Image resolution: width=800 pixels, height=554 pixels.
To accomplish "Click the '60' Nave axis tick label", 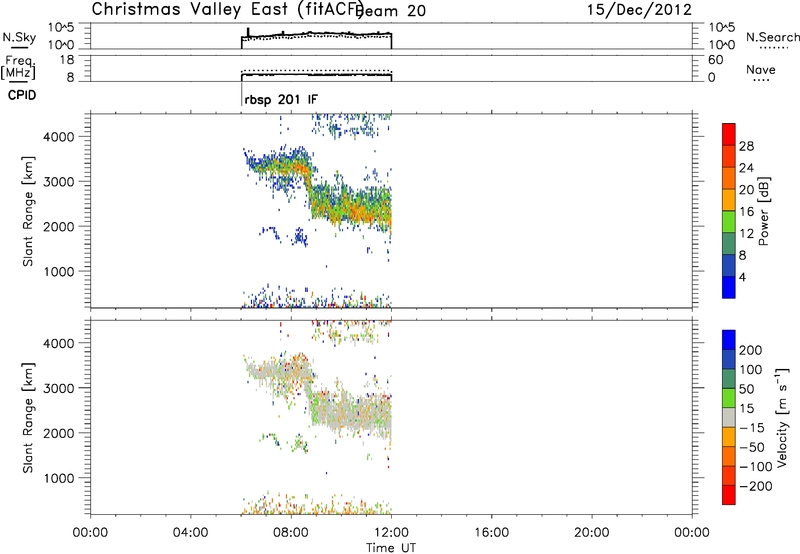I will (x=715, y=60).
